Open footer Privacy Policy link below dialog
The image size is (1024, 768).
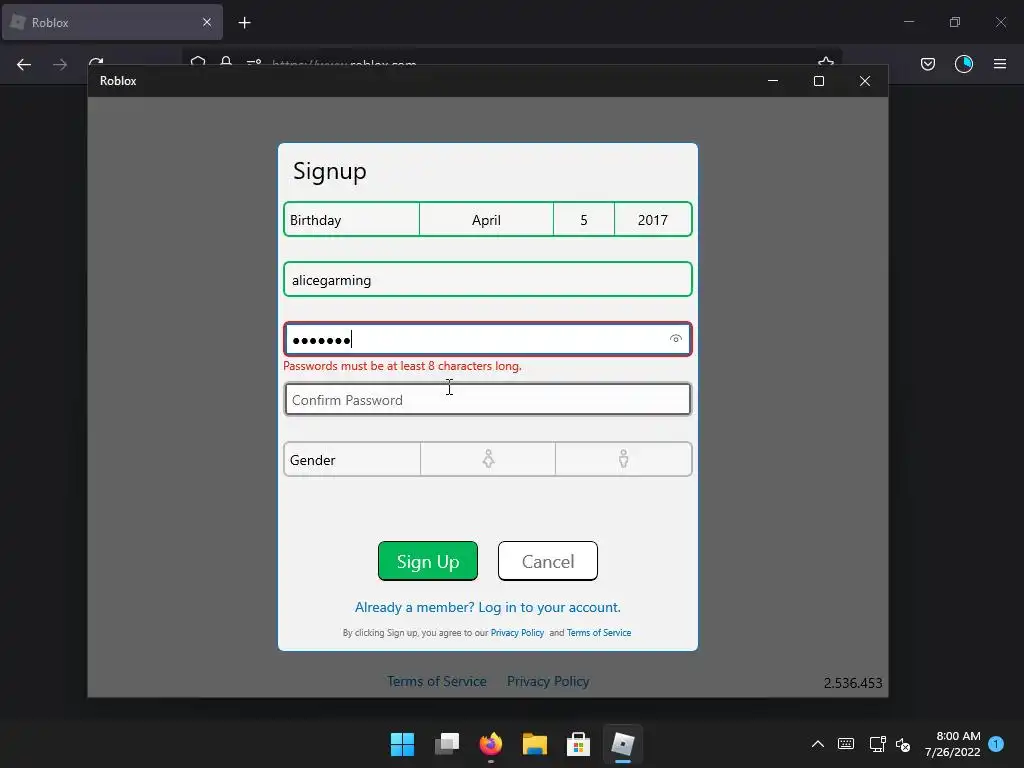tap(548, 681)
